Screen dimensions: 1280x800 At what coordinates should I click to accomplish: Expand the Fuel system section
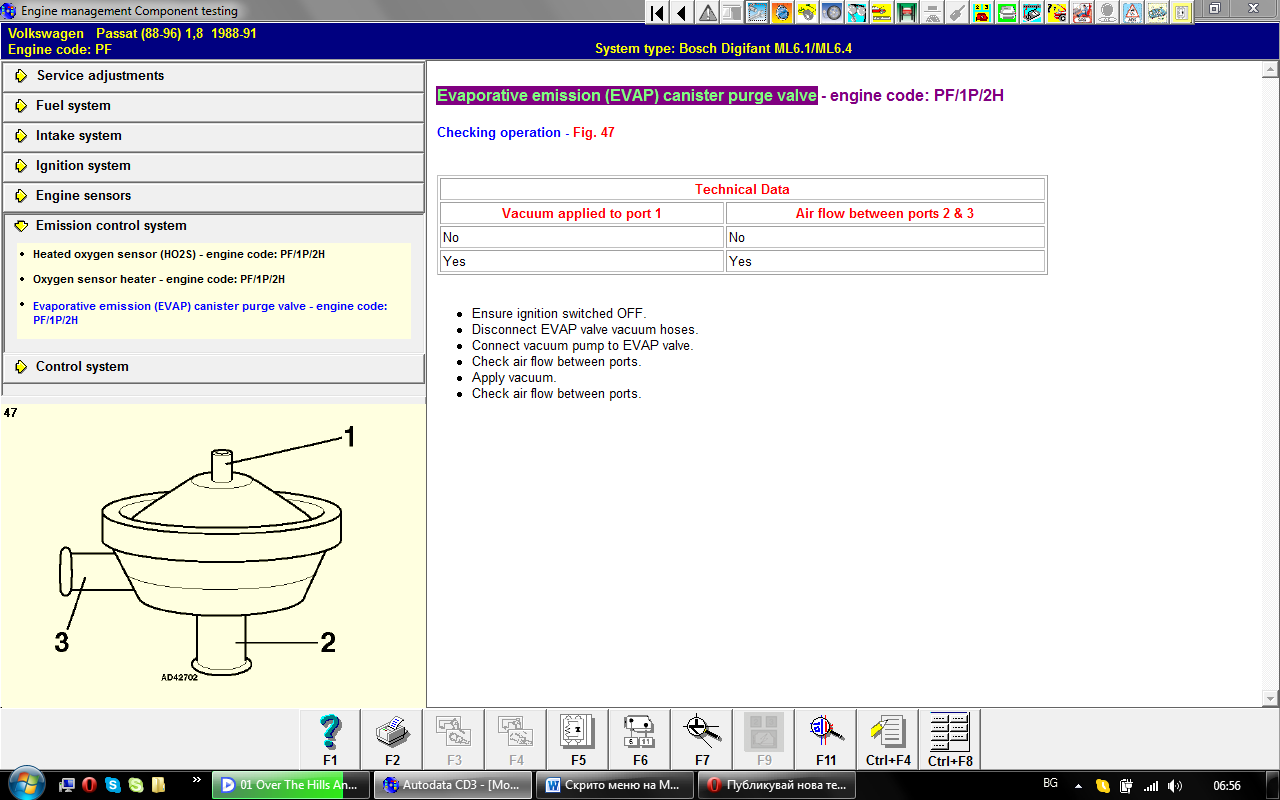click(x=73, y=106)
